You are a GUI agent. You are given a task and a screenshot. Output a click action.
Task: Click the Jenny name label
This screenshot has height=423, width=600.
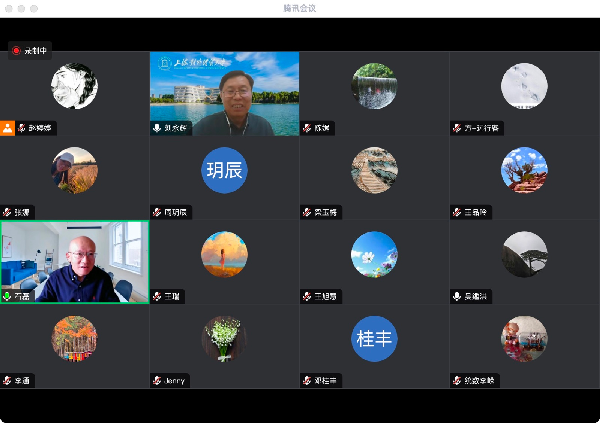click(x=176, y=380)
